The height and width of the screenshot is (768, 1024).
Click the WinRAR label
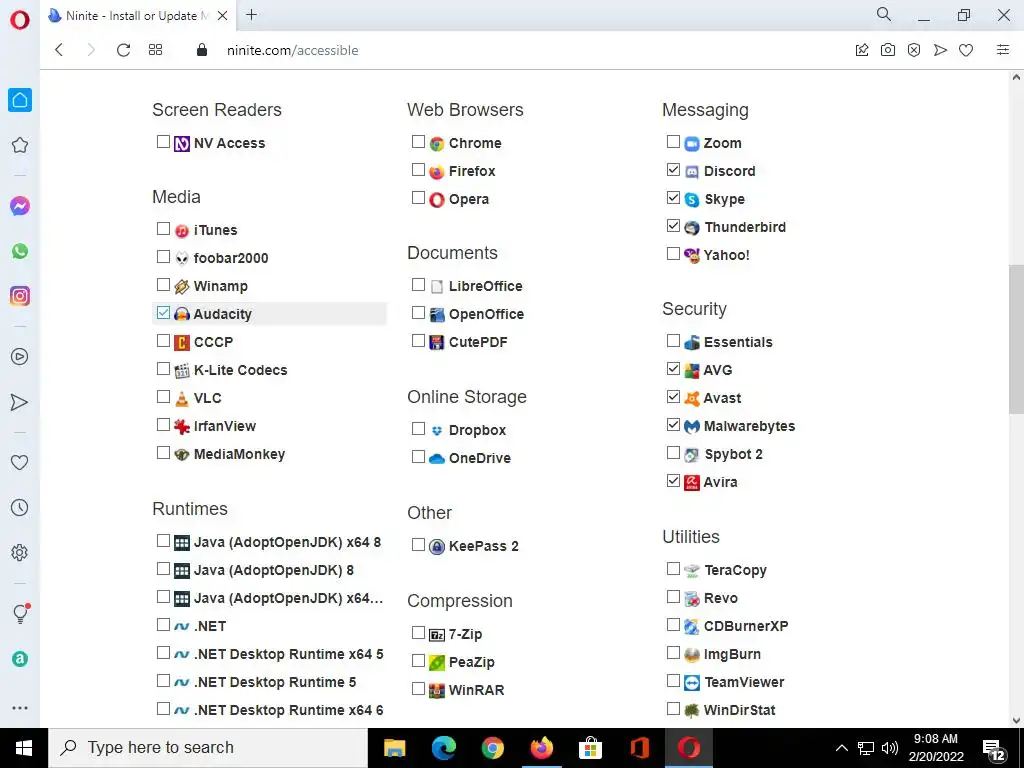(476, 690)
